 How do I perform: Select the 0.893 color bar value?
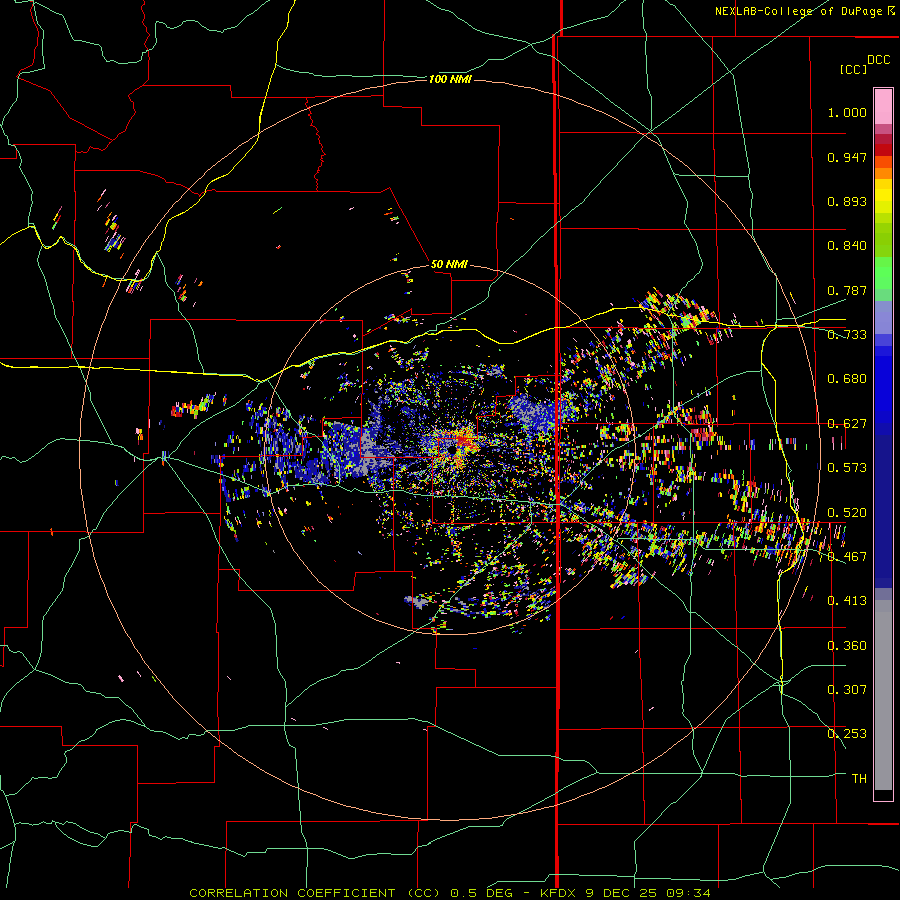pos(847,201)
